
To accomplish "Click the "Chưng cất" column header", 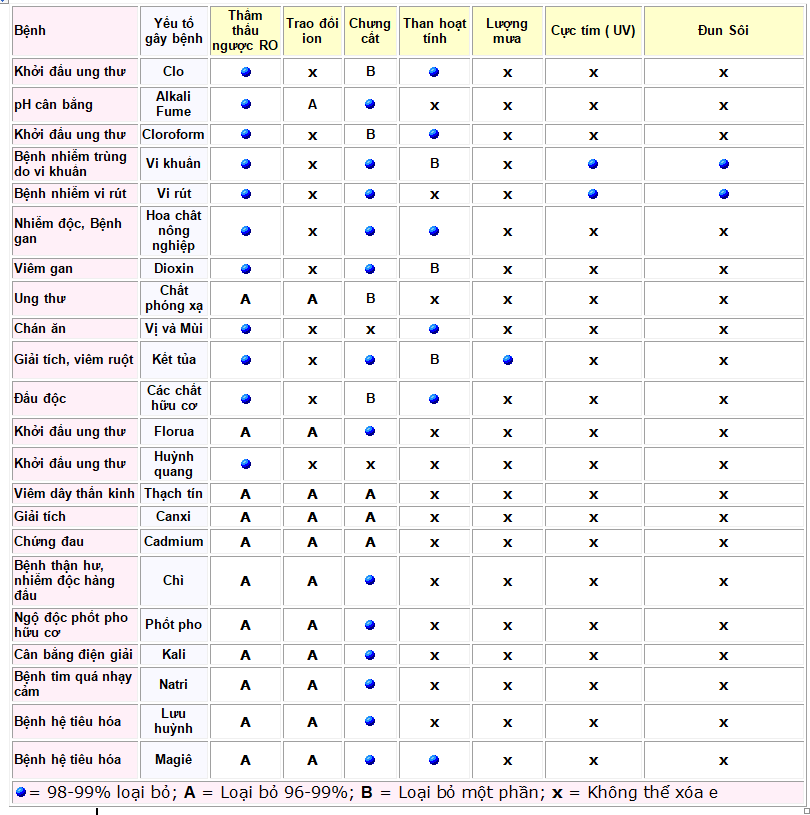I will point(370,31).
